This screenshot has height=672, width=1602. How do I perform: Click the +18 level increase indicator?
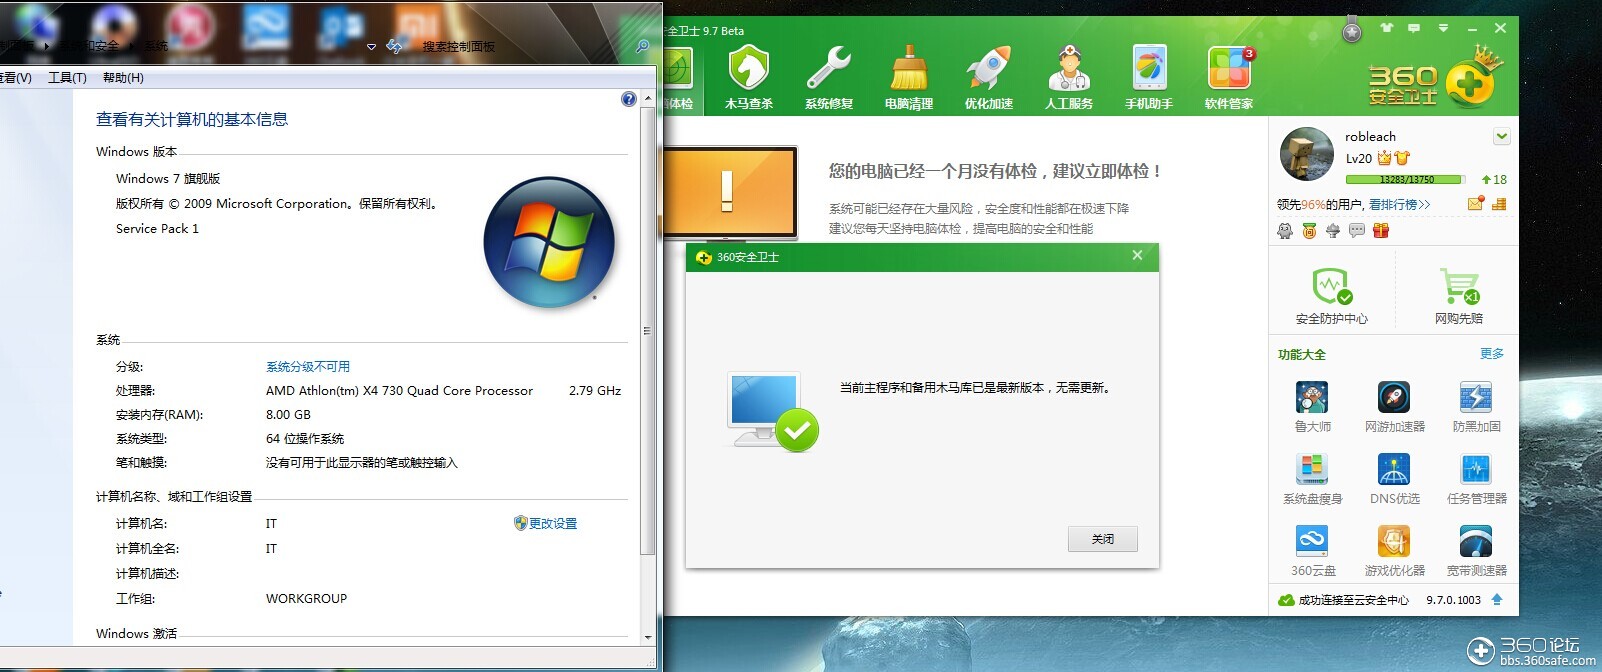click(1494, 180)
